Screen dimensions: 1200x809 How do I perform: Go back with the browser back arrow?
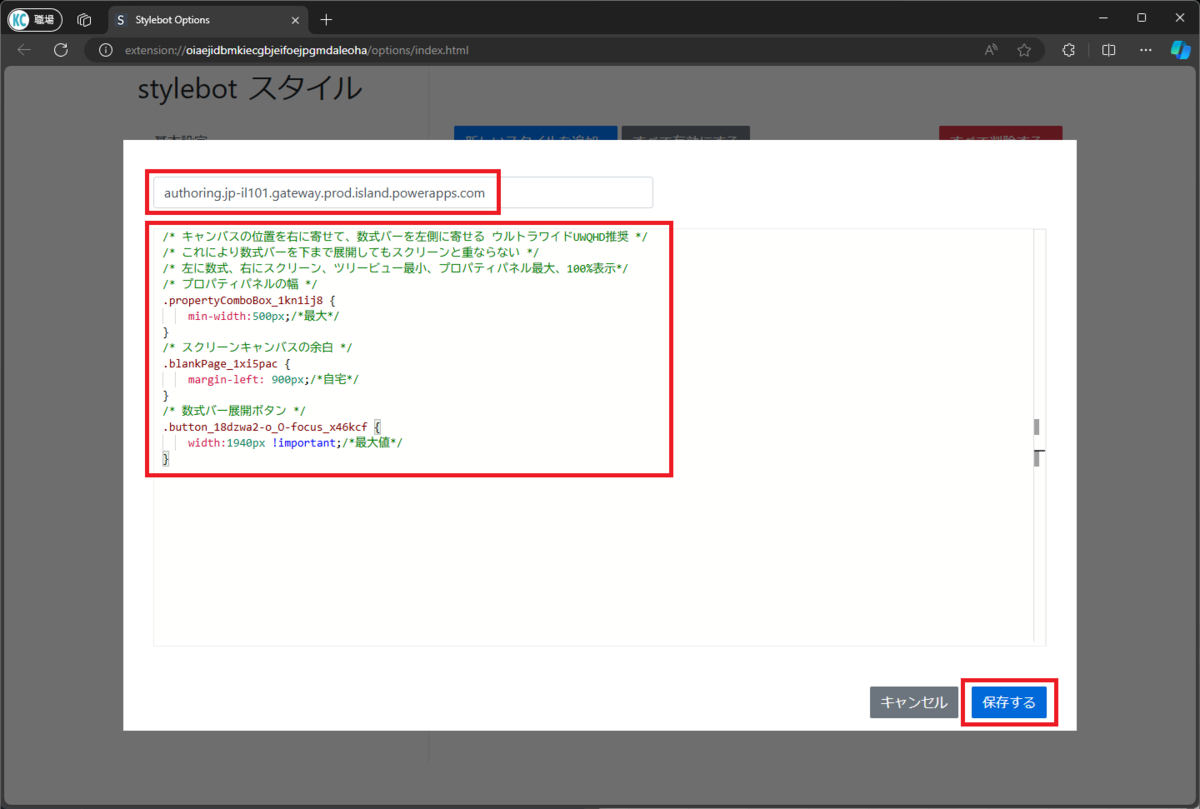coord(24,50)
